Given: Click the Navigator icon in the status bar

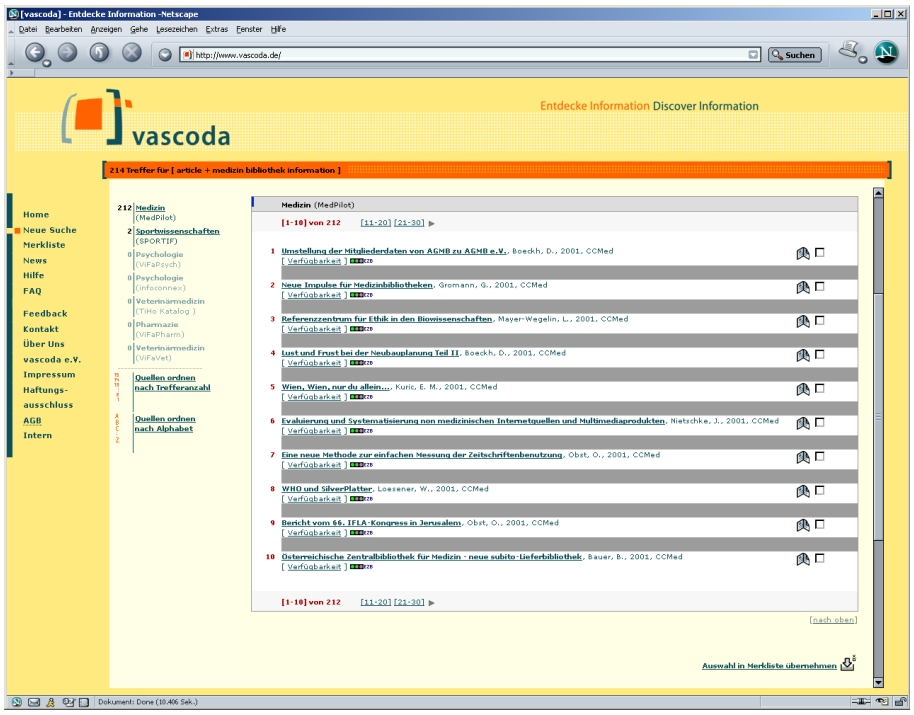Looking at the screenshot, I should pyautogui.click(x=16, y=702).
